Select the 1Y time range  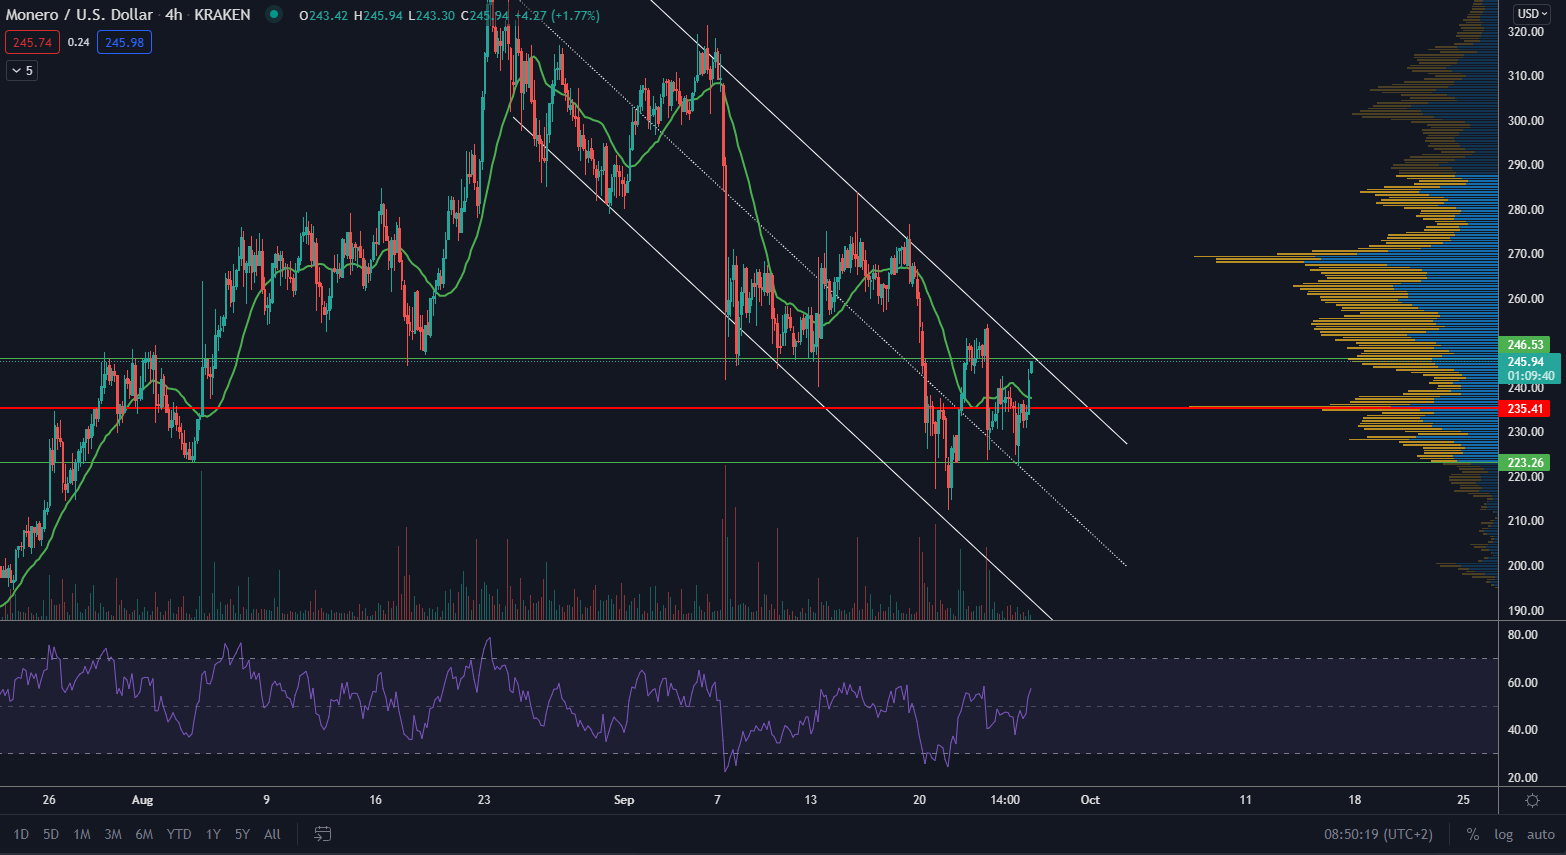(x=213, y=834)
